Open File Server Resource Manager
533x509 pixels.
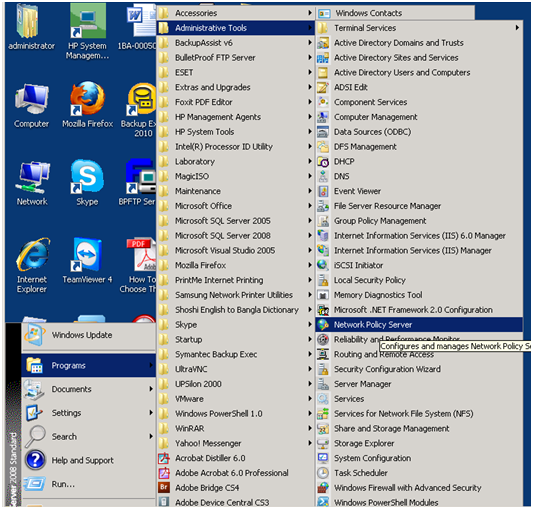419,206
